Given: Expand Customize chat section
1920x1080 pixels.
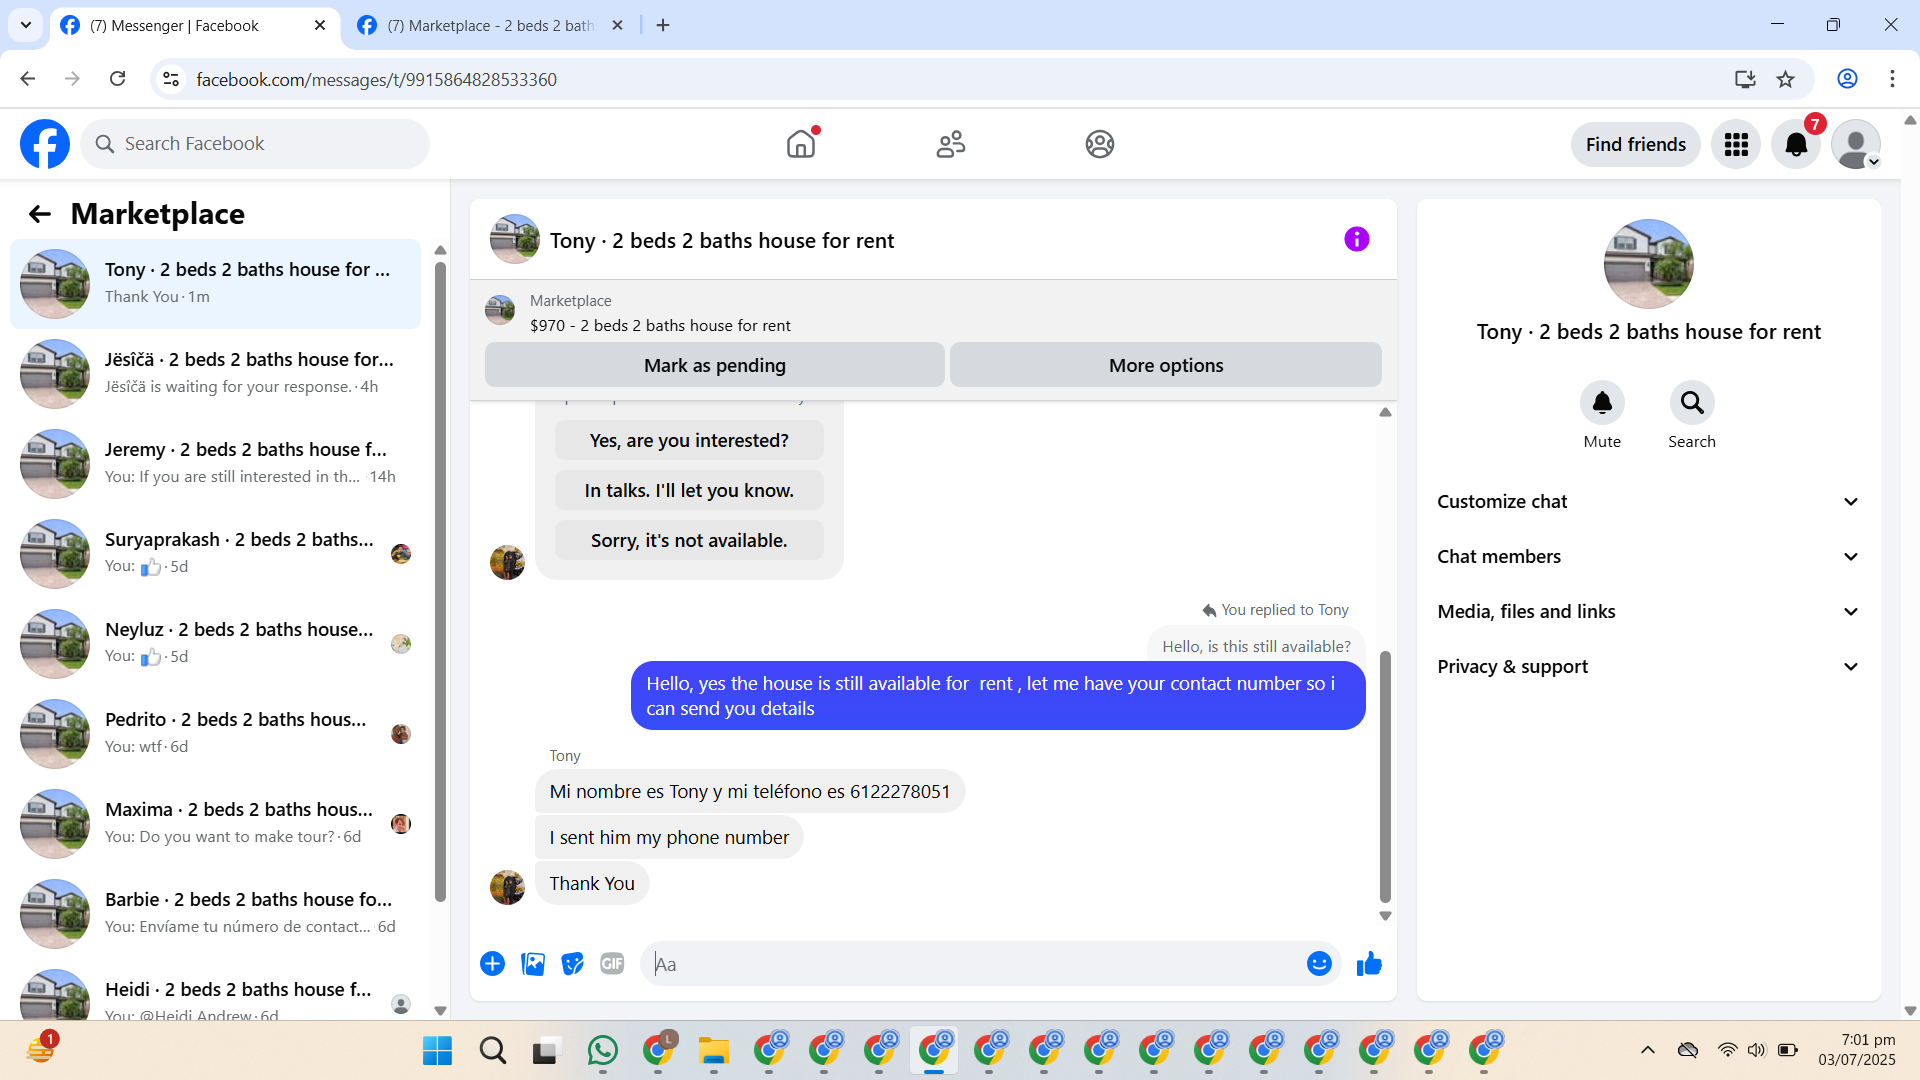Looking at the screenshot, I should pos(1648,502).
